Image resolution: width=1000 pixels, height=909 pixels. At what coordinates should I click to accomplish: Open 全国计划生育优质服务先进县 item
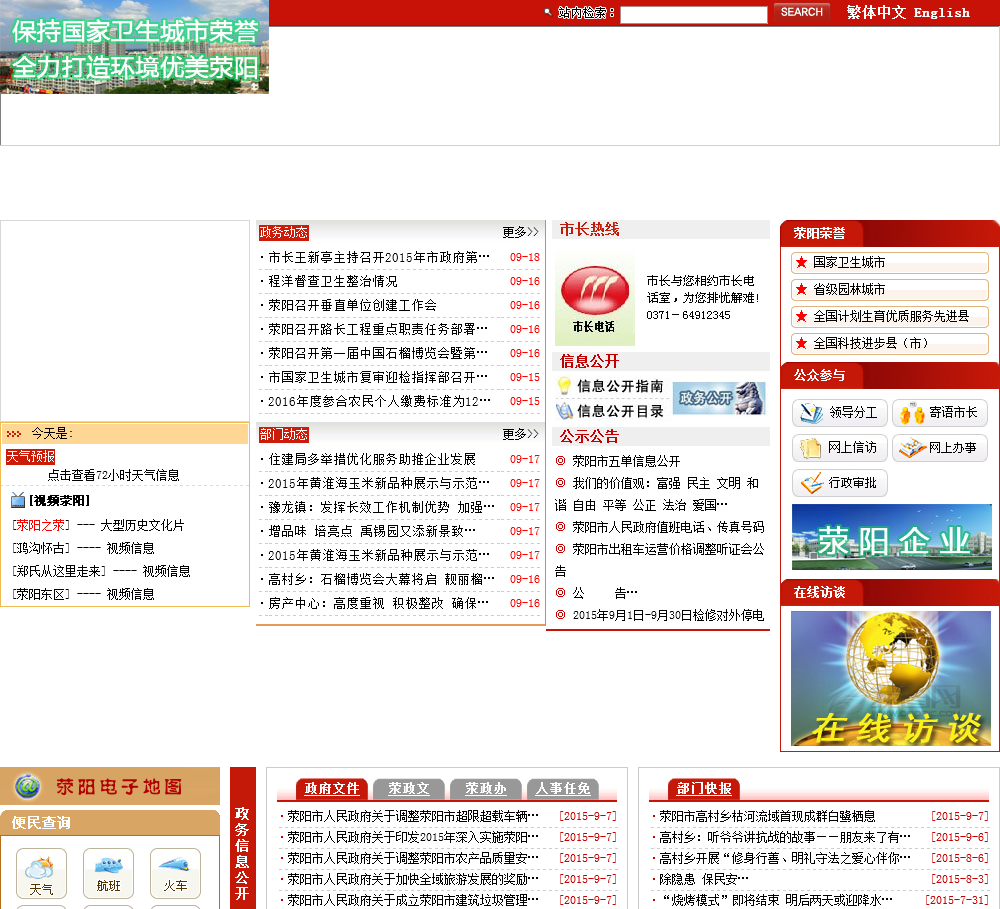[x=890, y=316]
